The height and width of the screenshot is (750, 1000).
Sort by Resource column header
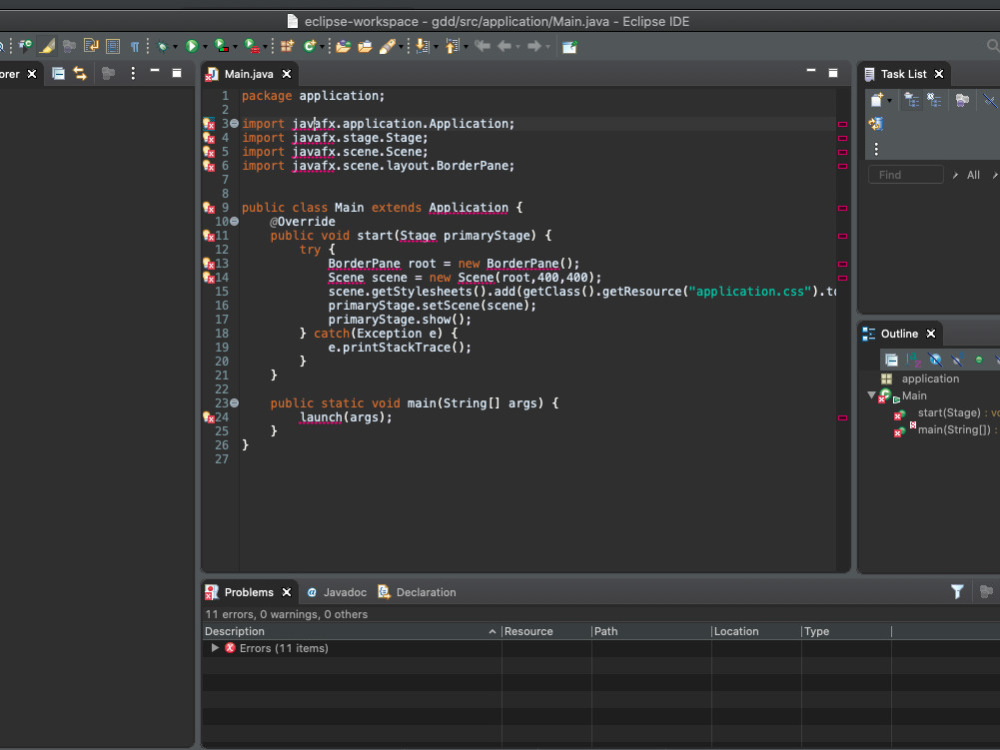point(547,631)
